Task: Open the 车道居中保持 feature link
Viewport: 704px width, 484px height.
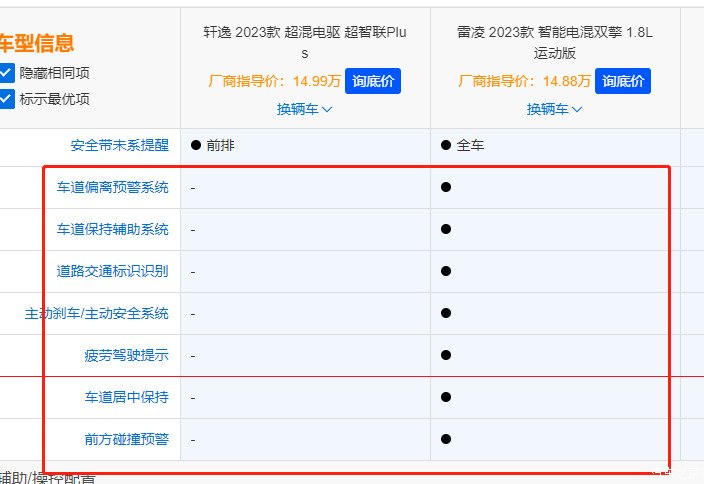Action: [x=126, y=397]
